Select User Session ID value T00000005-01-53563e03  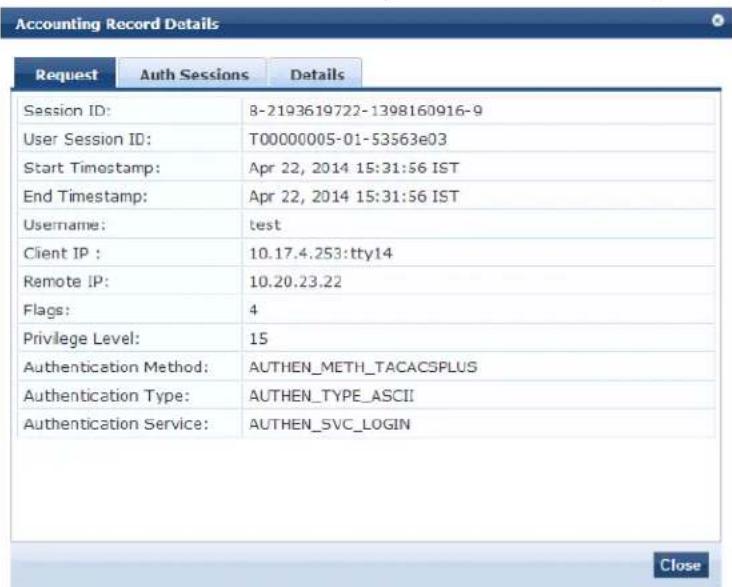click(x=348, y=139)
